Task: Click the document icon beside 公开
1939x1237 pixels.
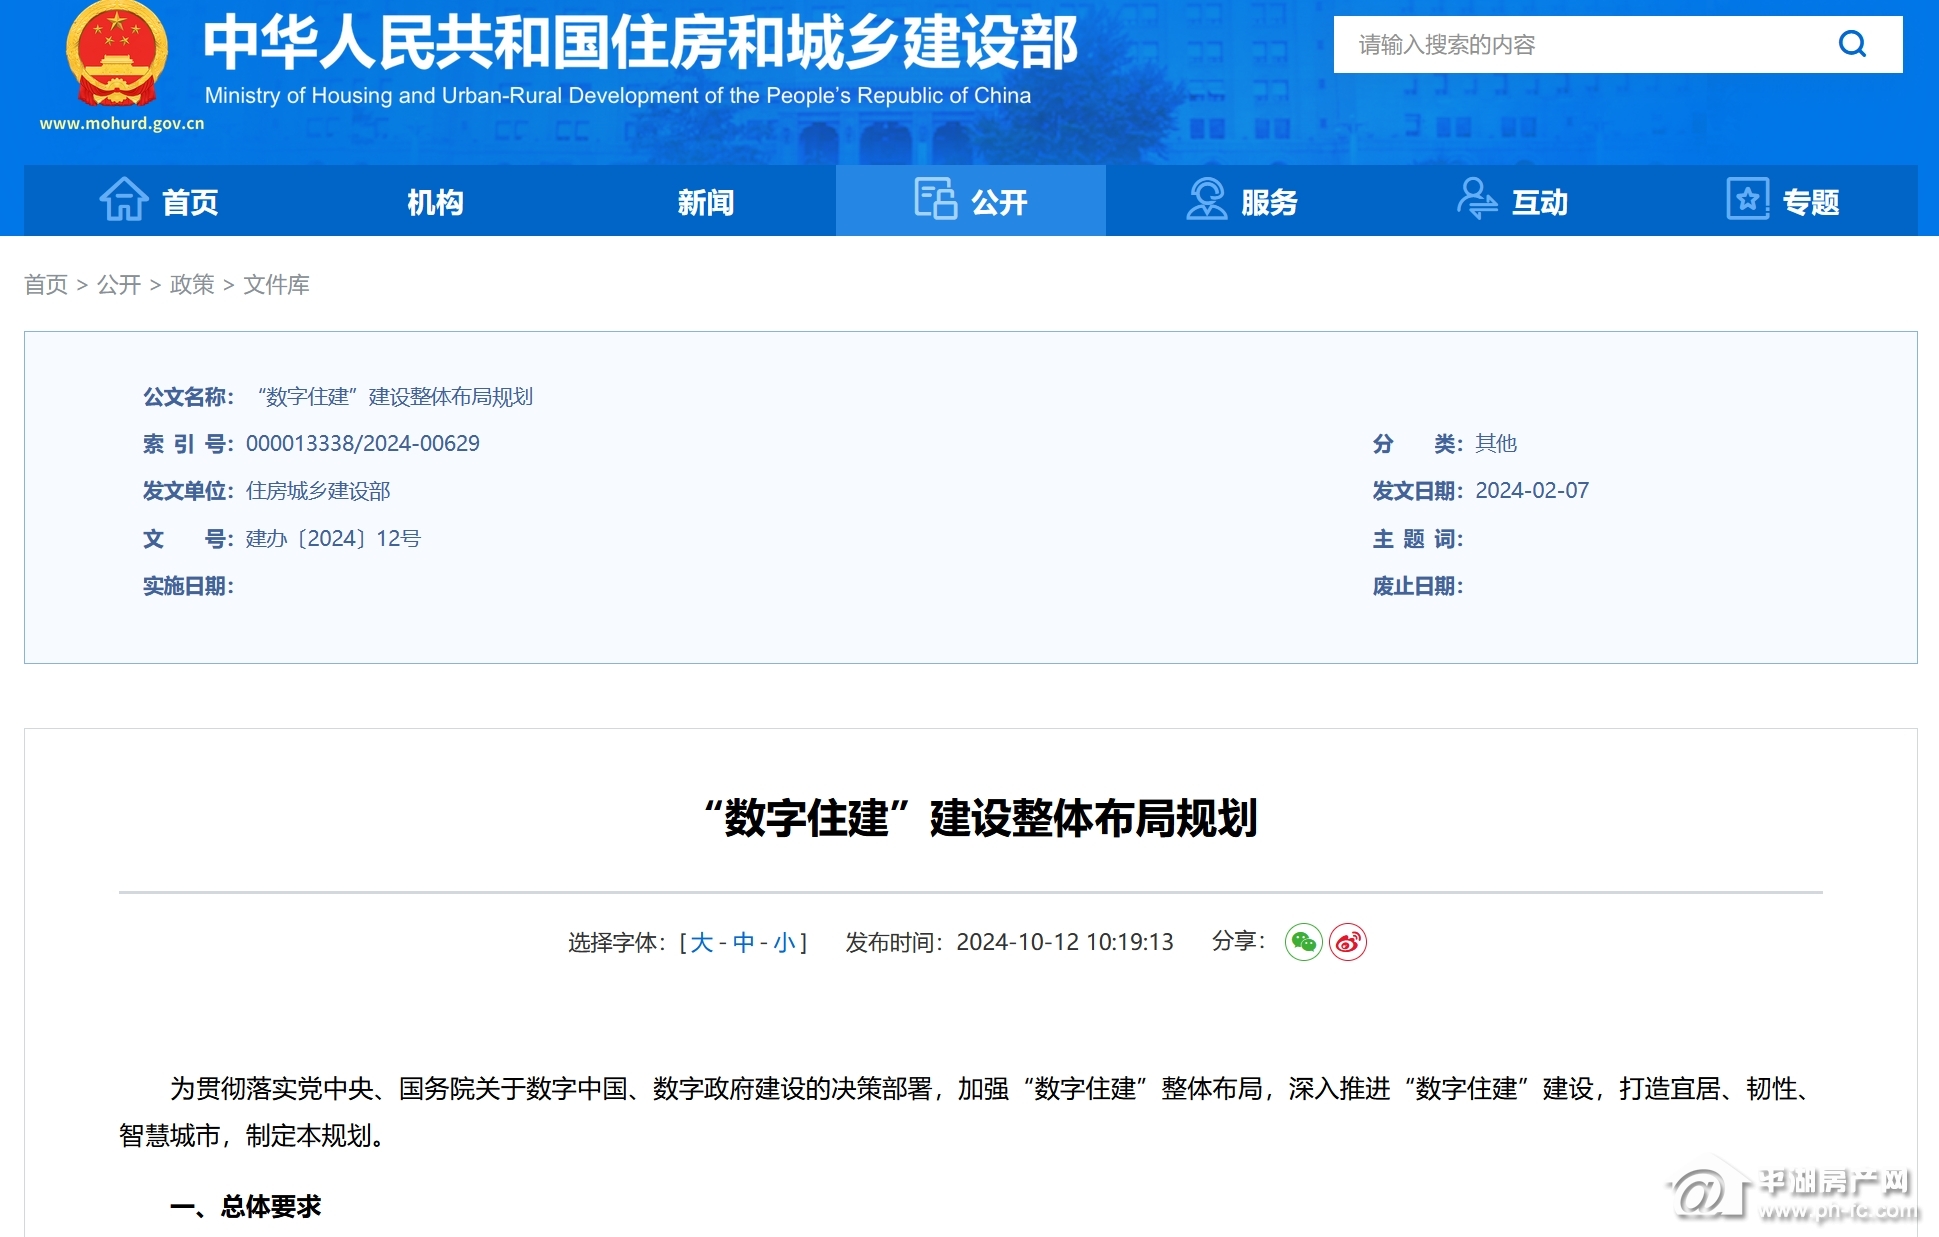Action: [x=936, y=199]
